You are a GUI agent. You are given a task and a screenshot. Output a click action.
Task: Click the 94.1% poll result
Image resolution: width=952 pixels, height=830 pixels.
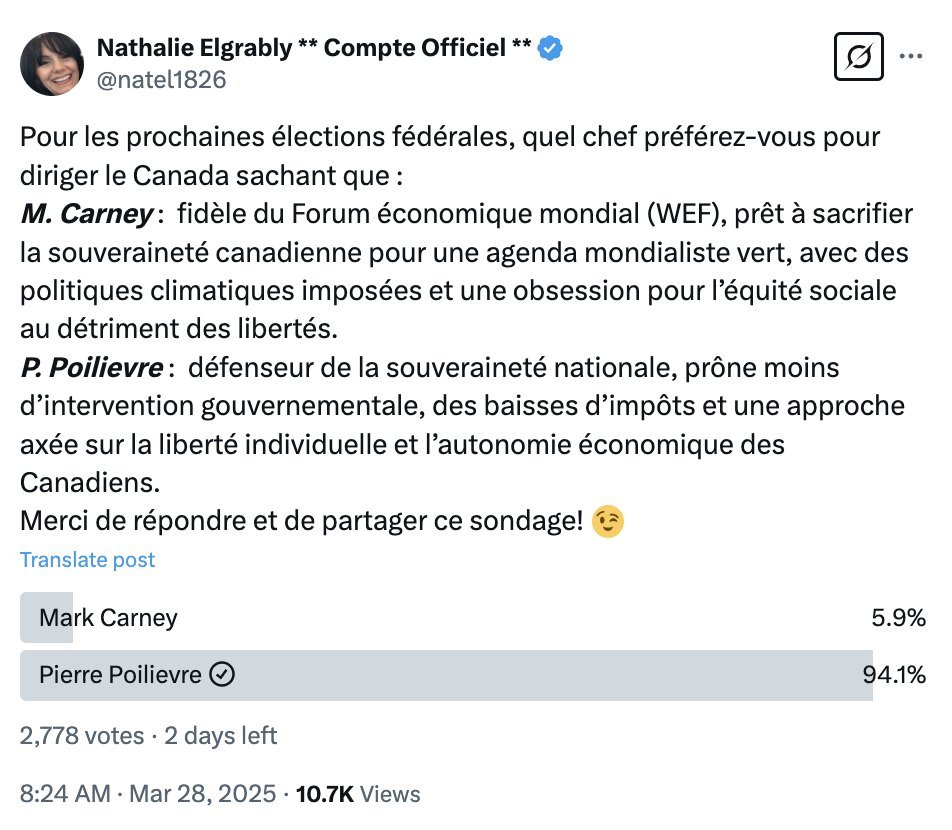(x=894, y=675)
